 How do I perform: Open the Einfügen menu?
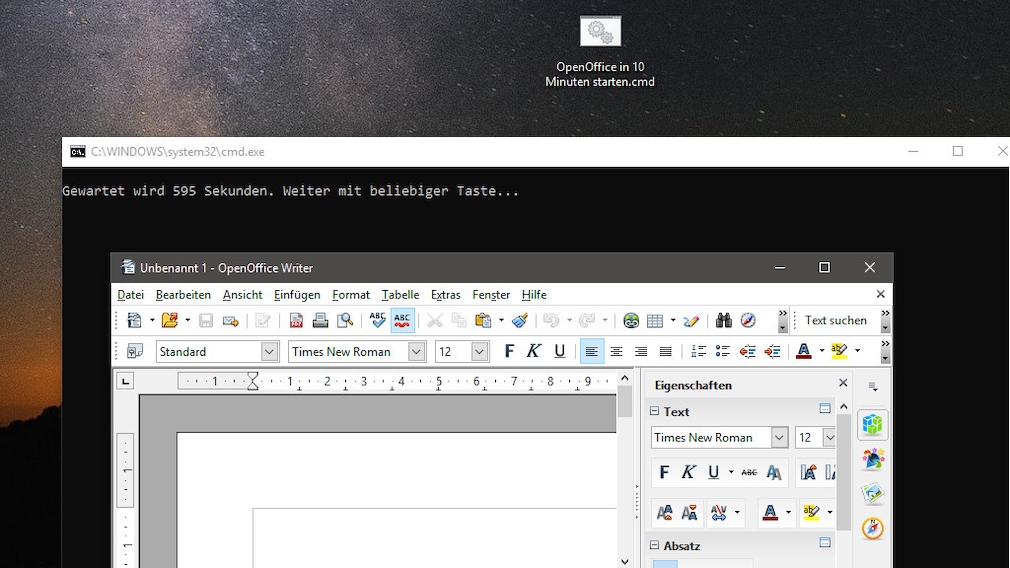297,294
